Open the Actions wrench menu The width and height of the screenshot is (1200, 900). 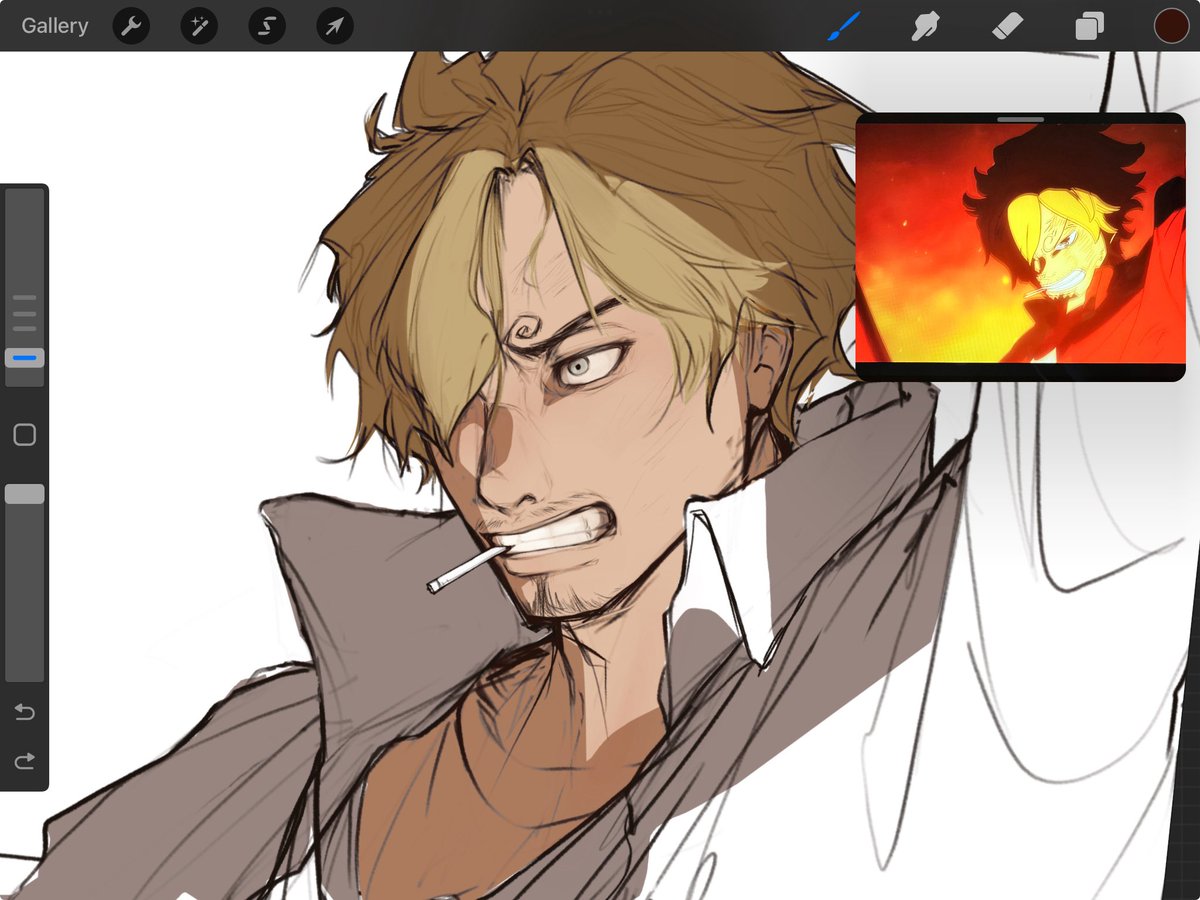point(131,26)
